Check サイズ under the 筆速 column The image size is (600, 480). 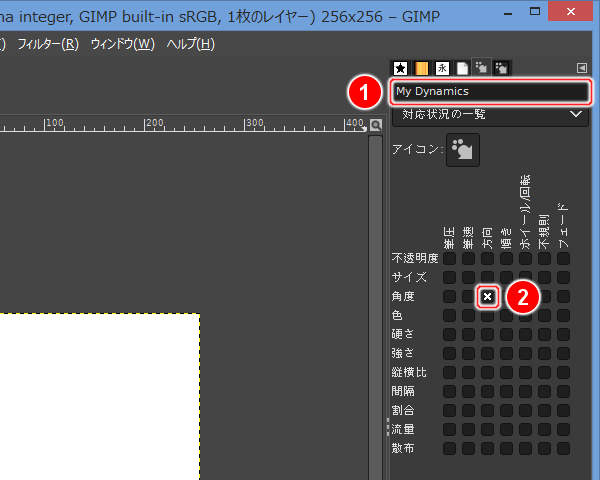tap(468, 277)
